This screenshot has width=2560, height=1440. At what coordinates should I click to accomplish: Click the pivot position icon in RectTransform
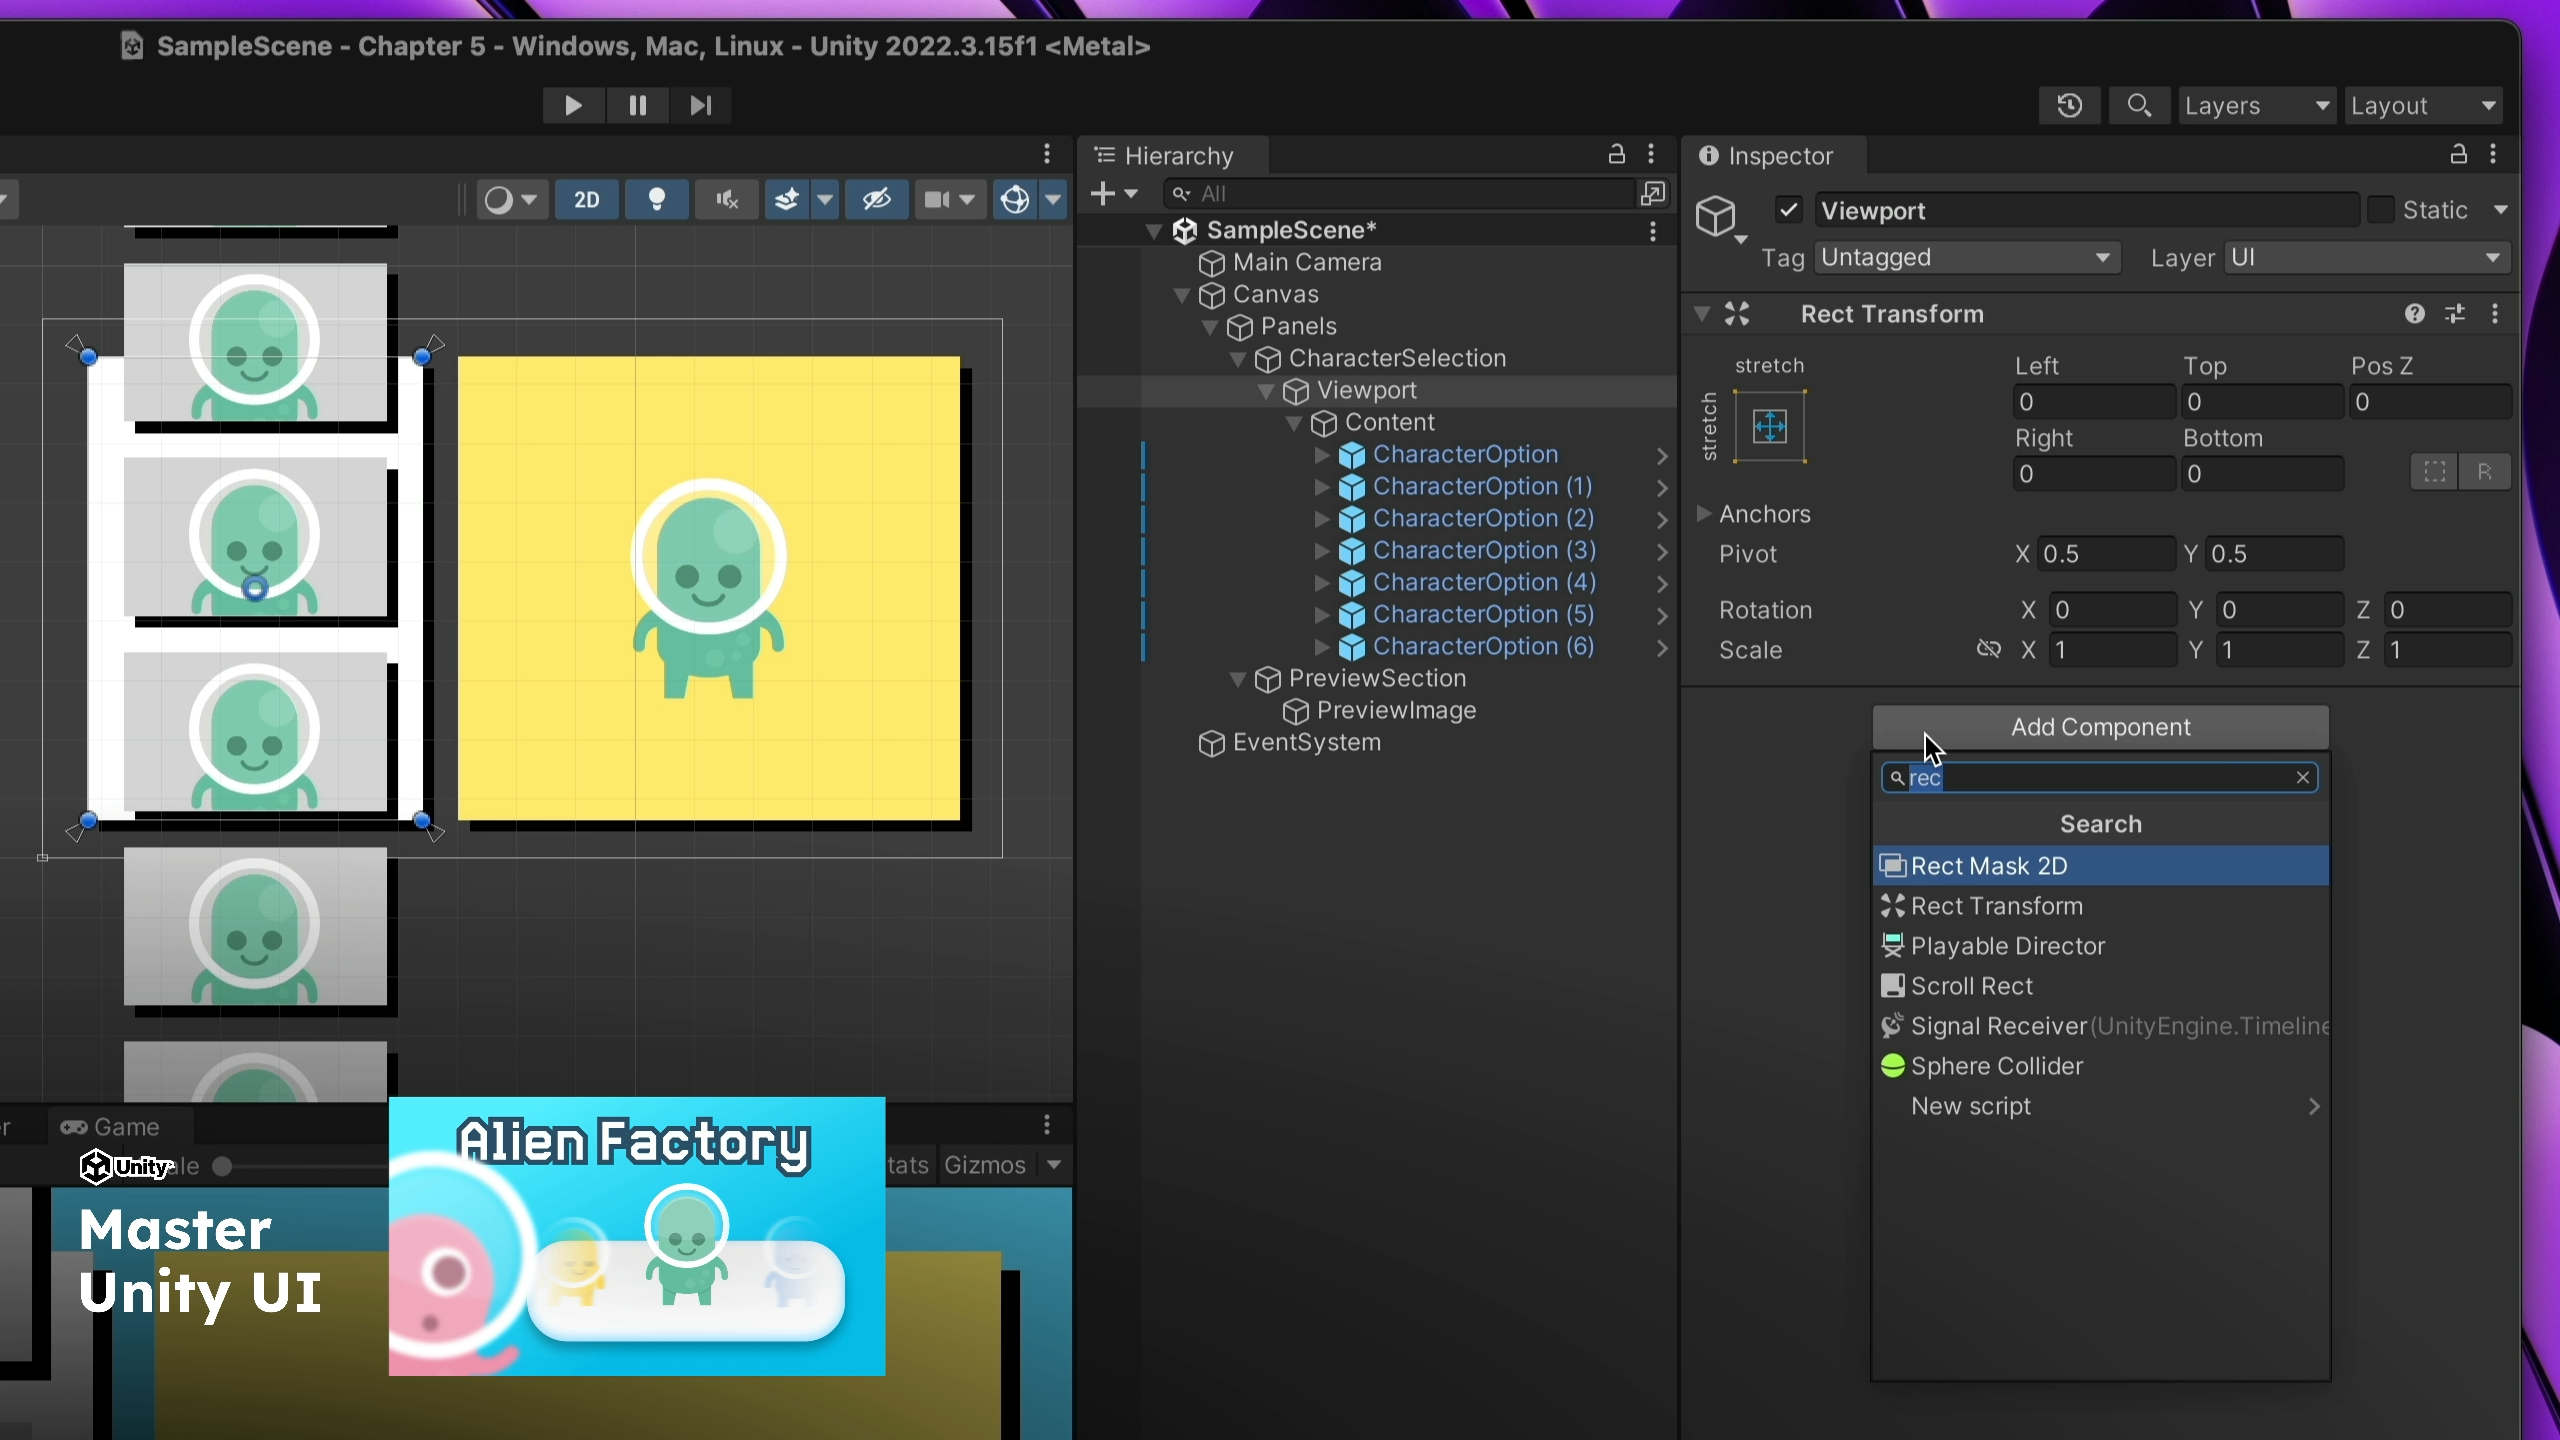tap(1771, 425)
